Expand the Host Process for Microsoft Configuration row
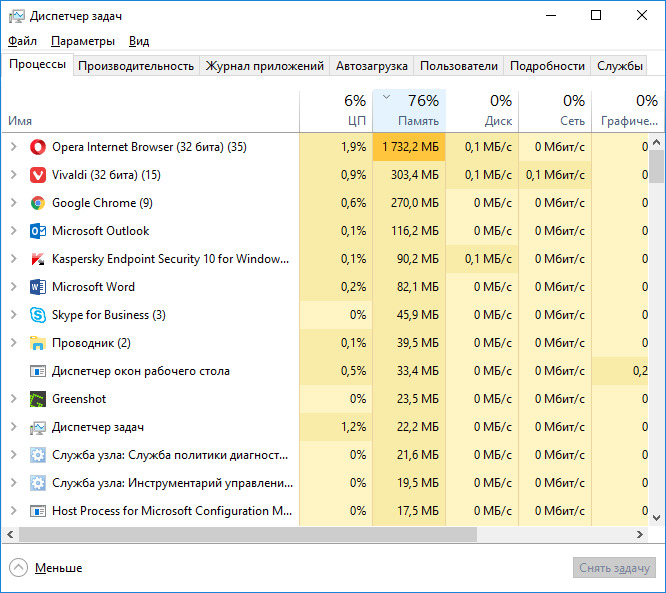666x593 pixels. coord(14,511)
